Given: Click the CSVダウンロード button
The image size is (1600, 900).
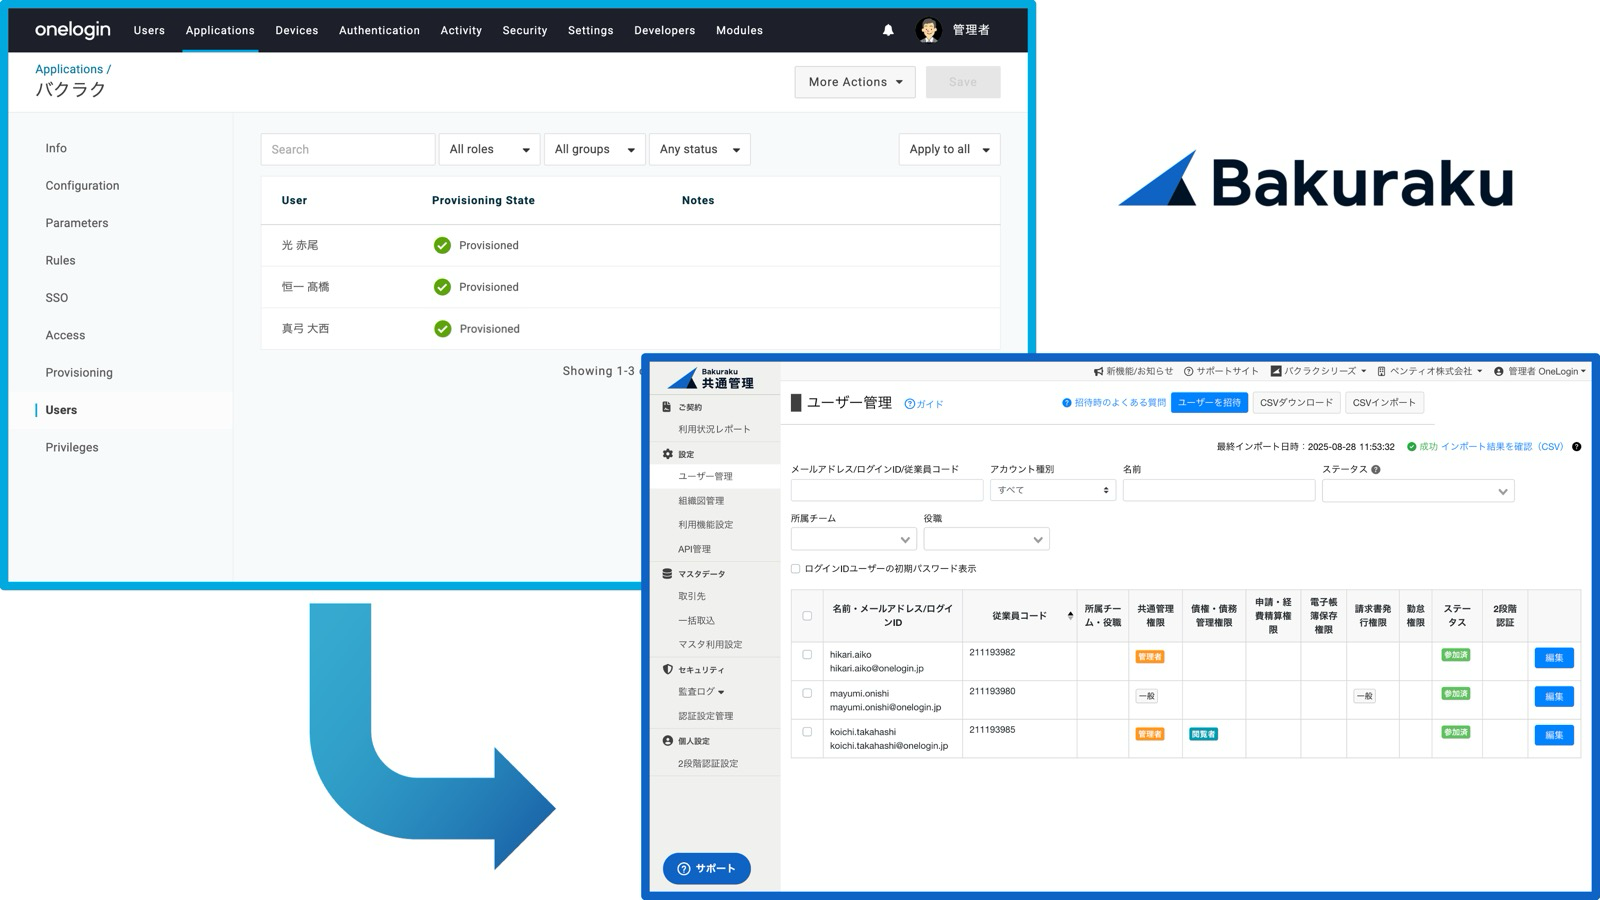Looking at the screenshot, I should coord(1296,403).
